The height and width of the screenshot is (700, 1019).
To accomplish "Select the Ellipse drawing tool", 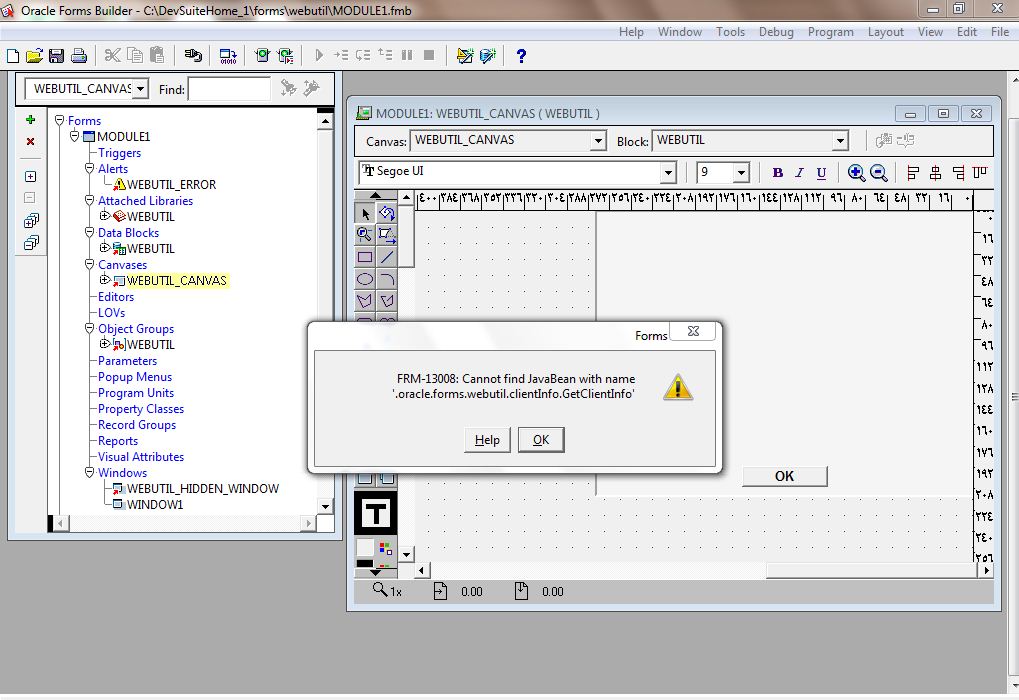I will pos(365,279).
